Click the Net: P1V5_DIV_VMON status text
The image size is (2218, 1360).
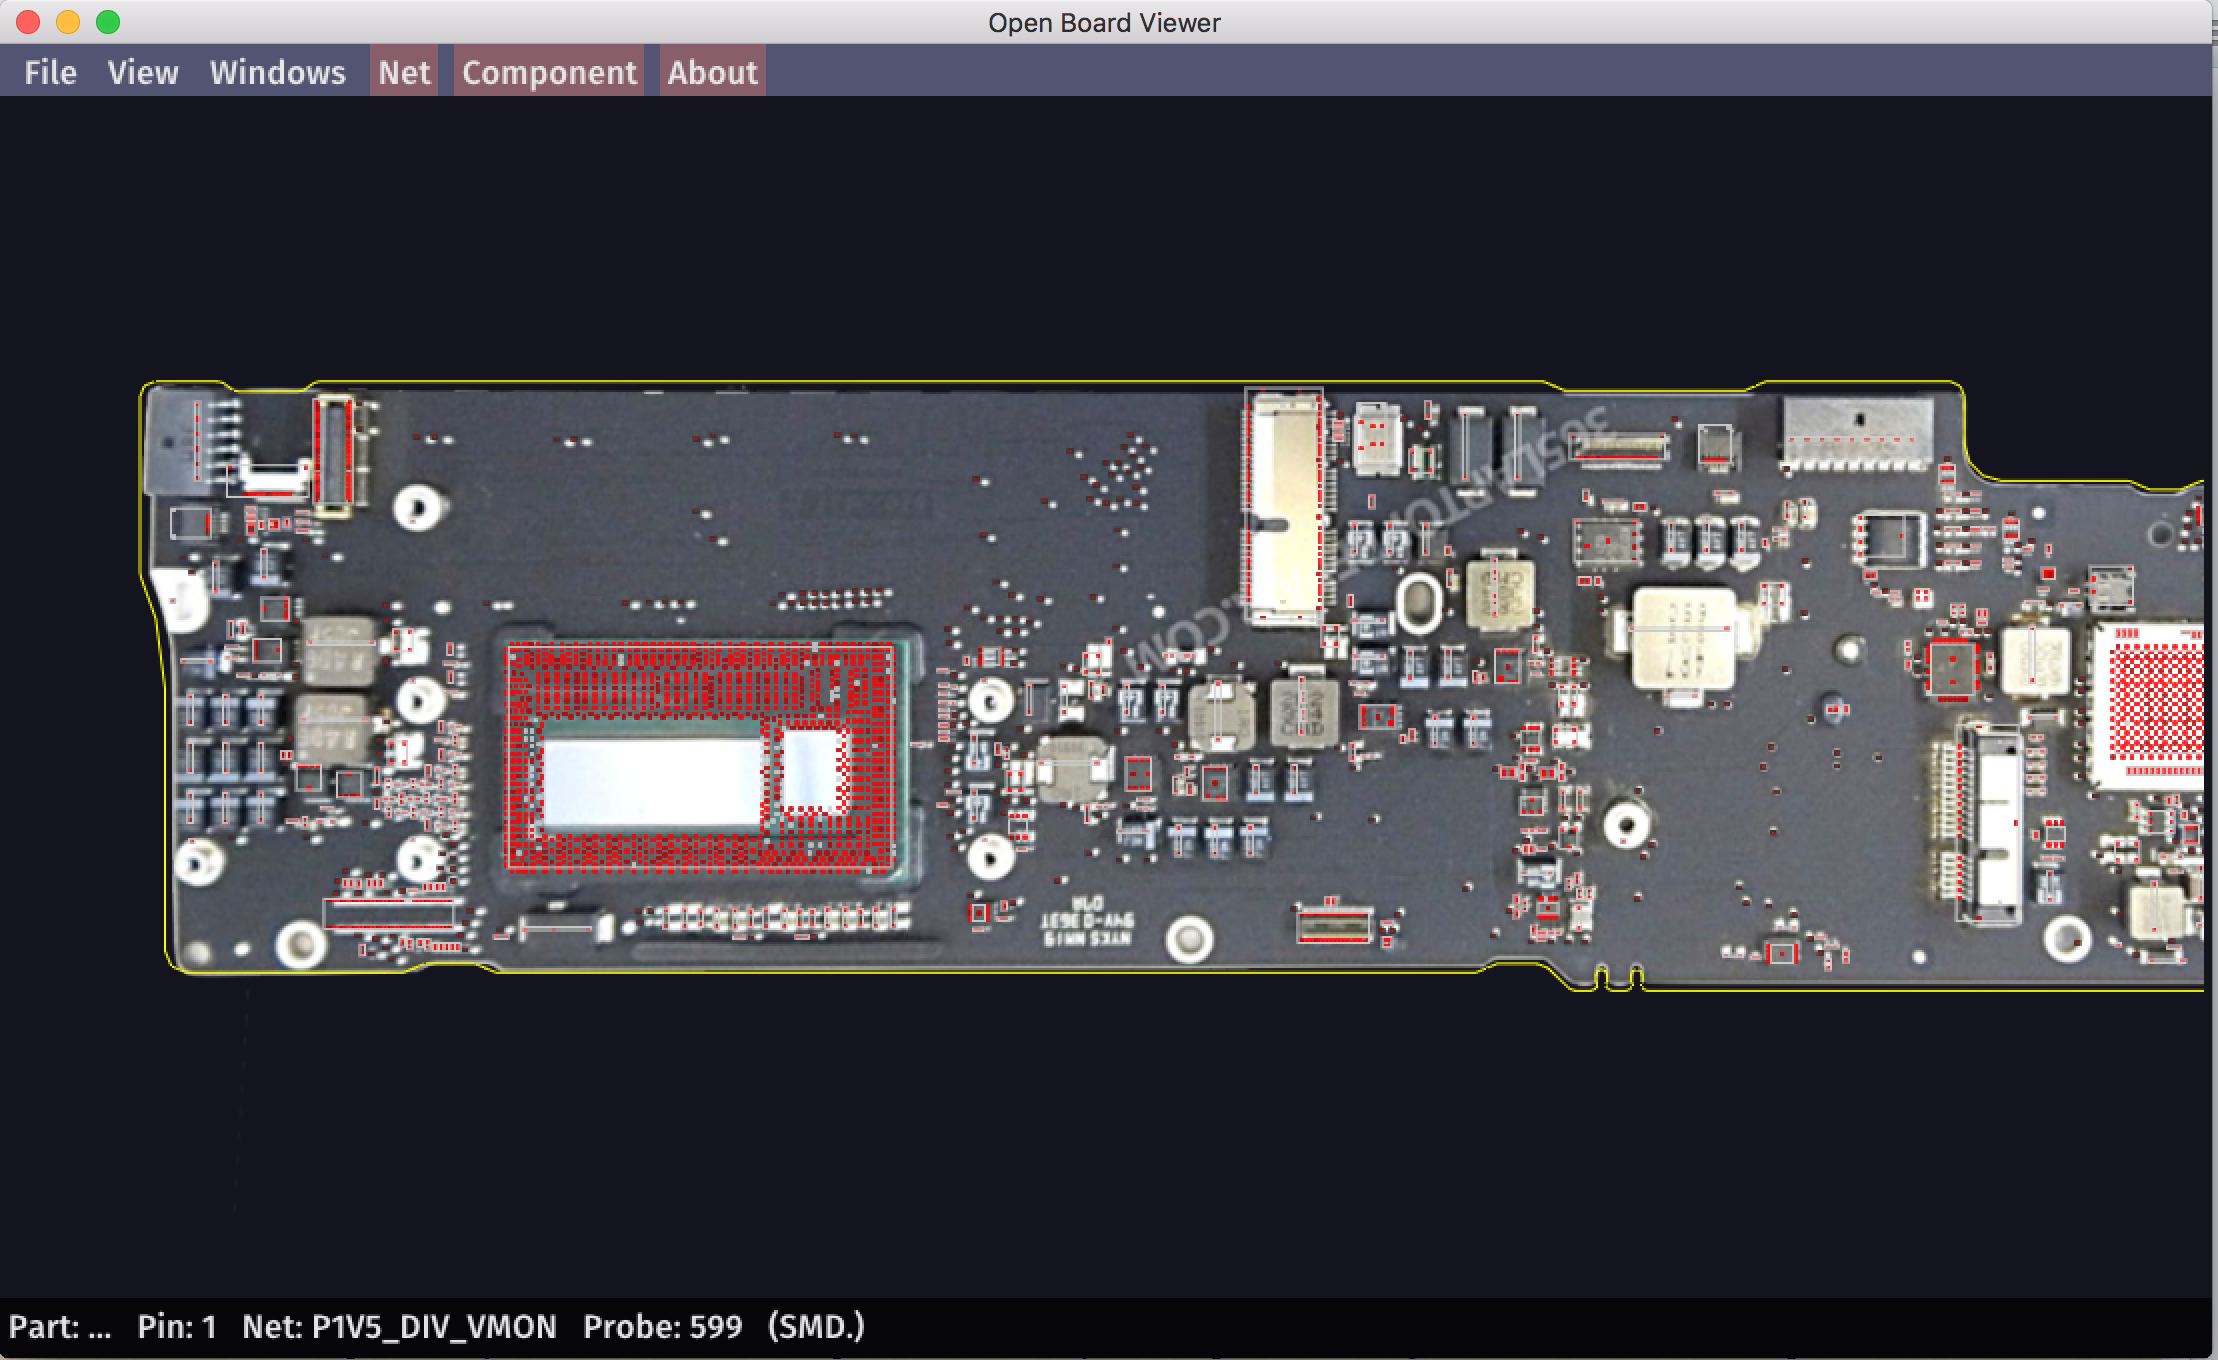click(399, 1327)
